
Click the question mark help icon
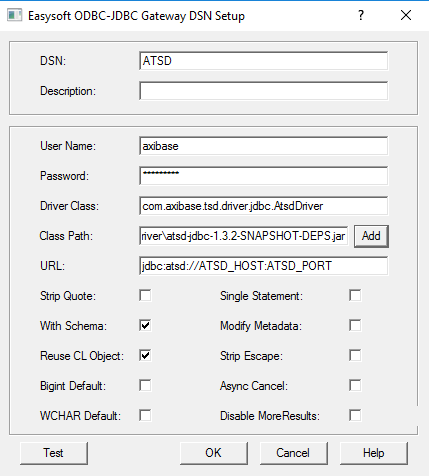[361, 15]
